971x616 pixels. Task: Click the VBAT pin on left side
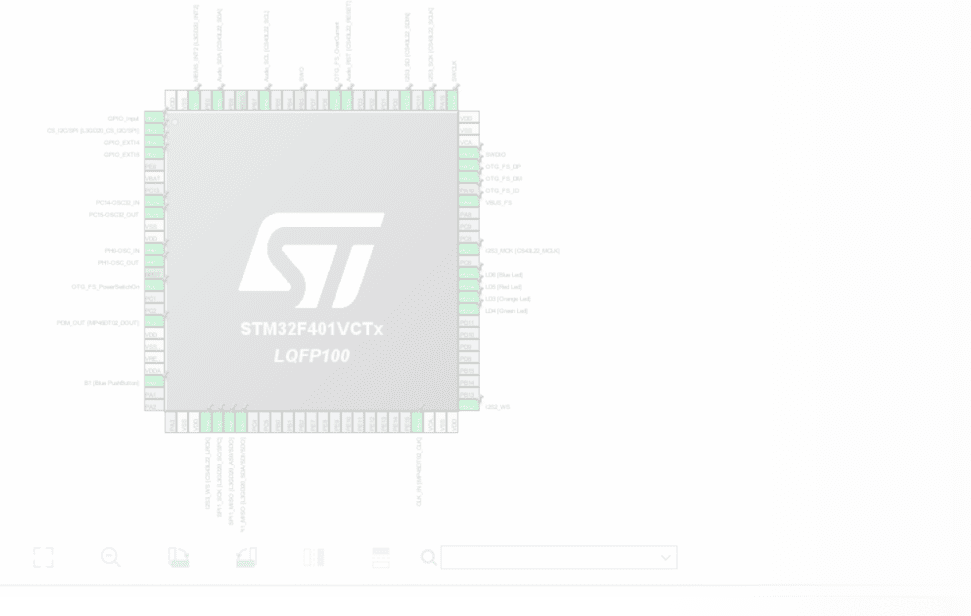click(x=153, y=178)
